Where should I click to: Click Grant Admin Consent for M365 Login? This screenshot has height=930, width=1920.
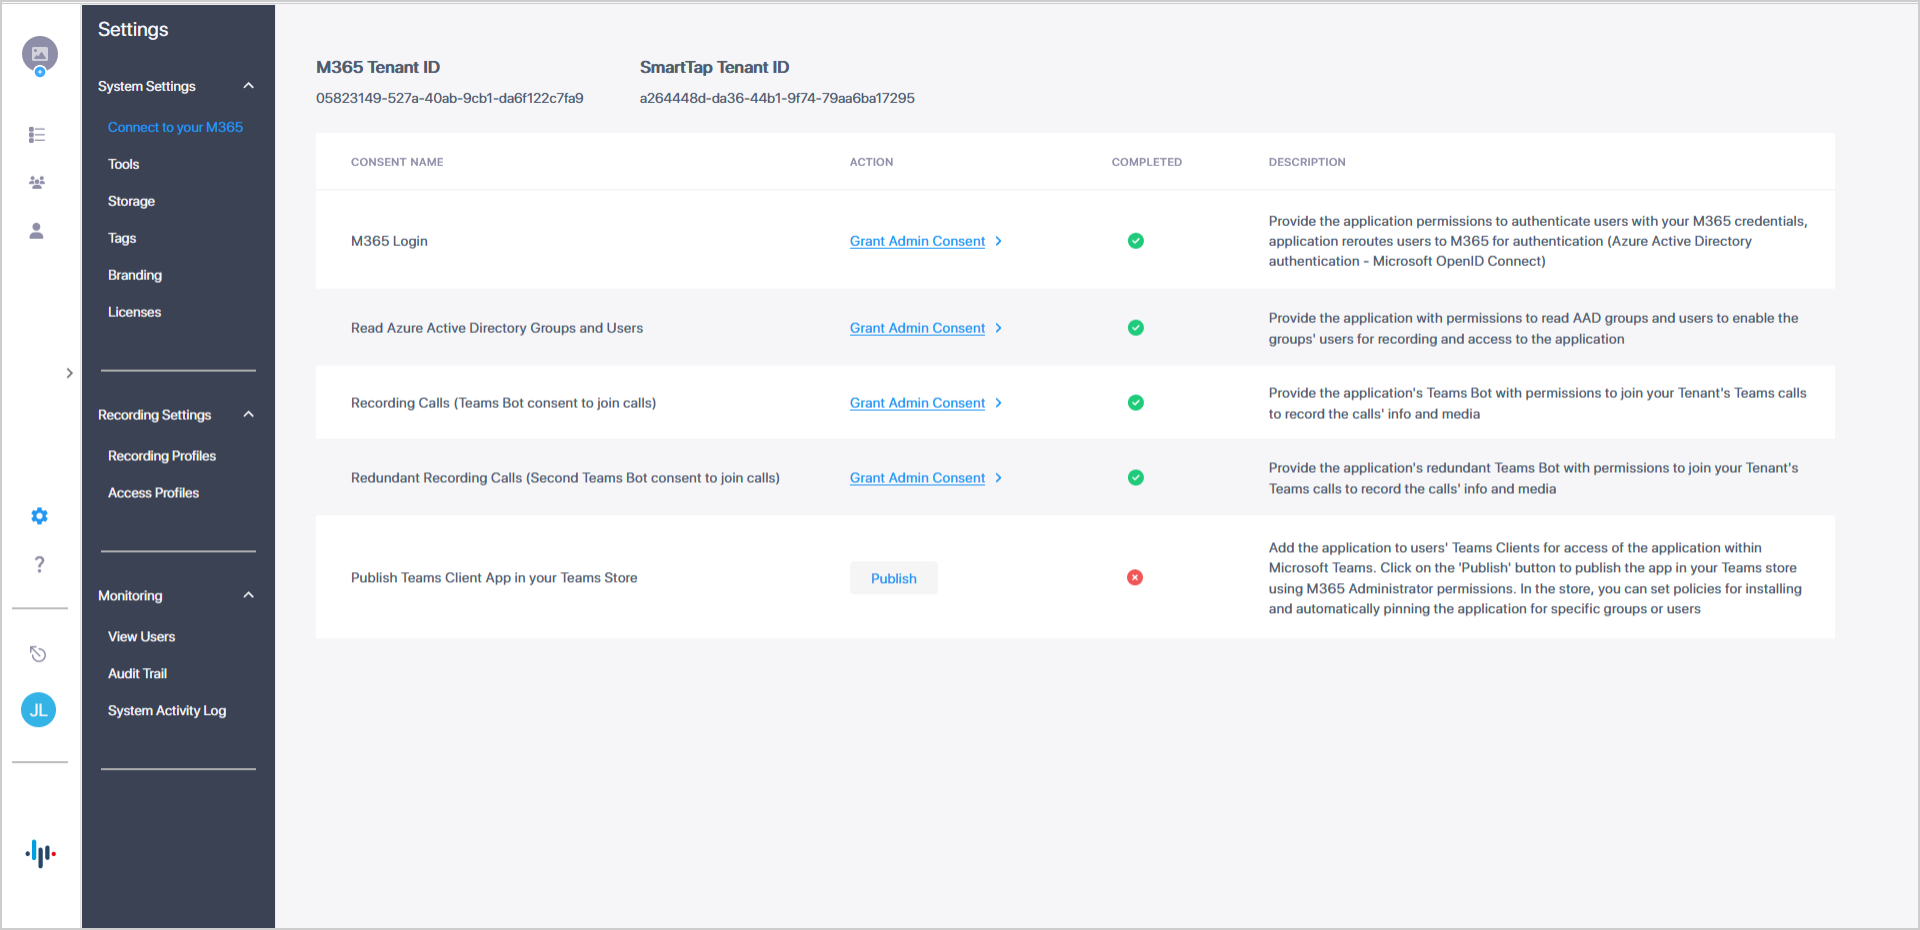click(x=917, y=241)
